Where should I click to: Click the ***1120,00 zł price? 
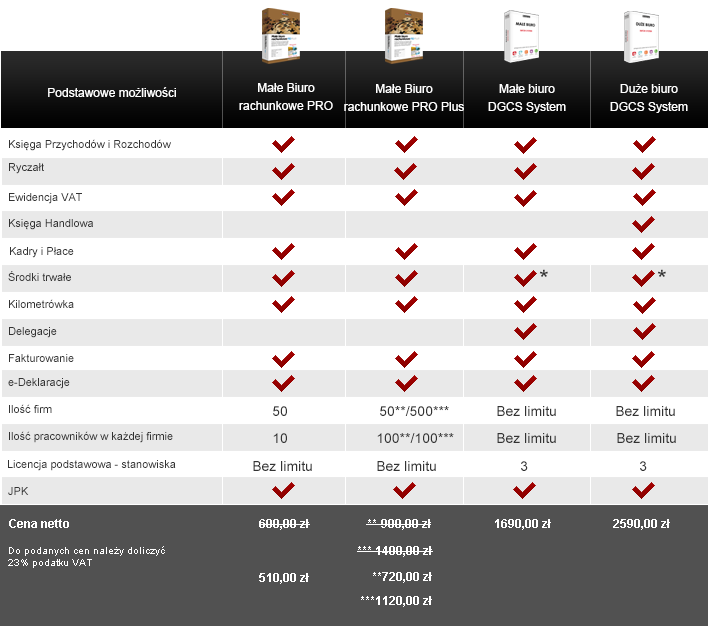point(396,601)
